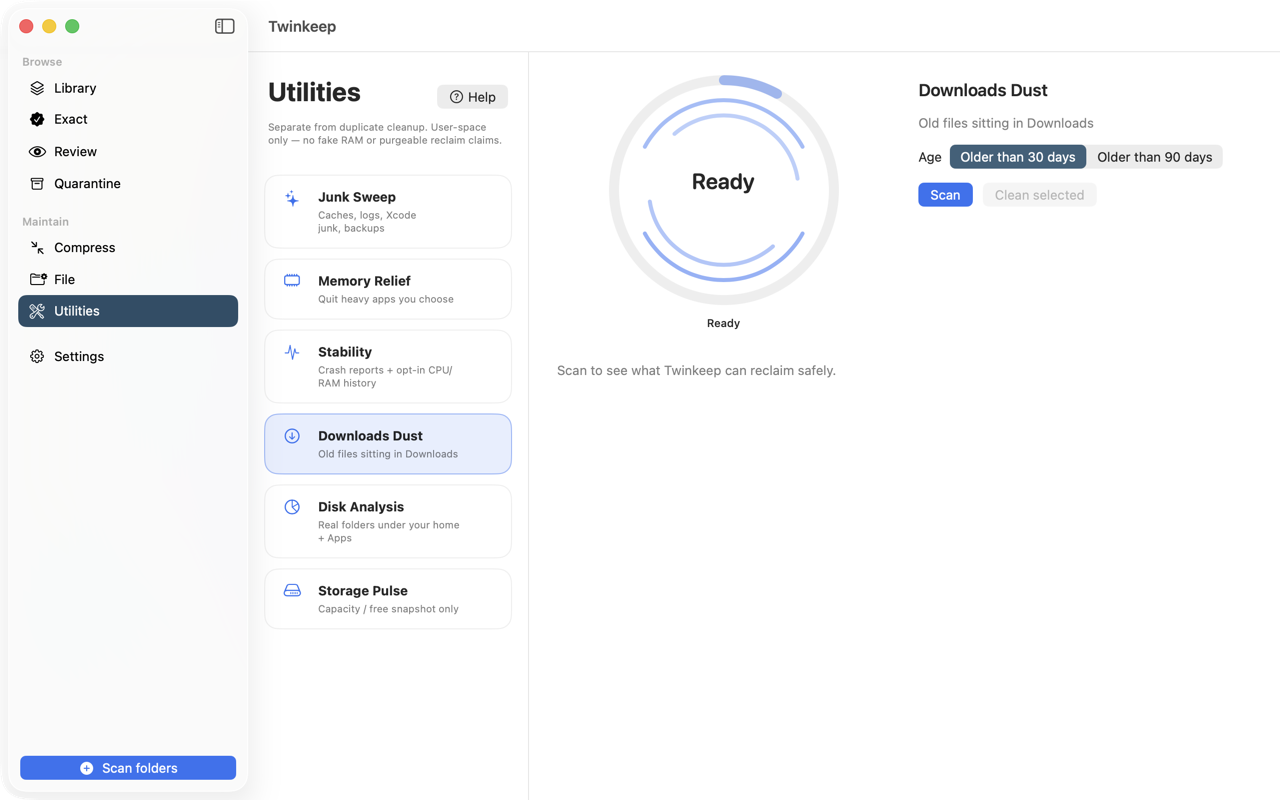
Task: Select Older than 30 days age
Action: coord(1018,157)
